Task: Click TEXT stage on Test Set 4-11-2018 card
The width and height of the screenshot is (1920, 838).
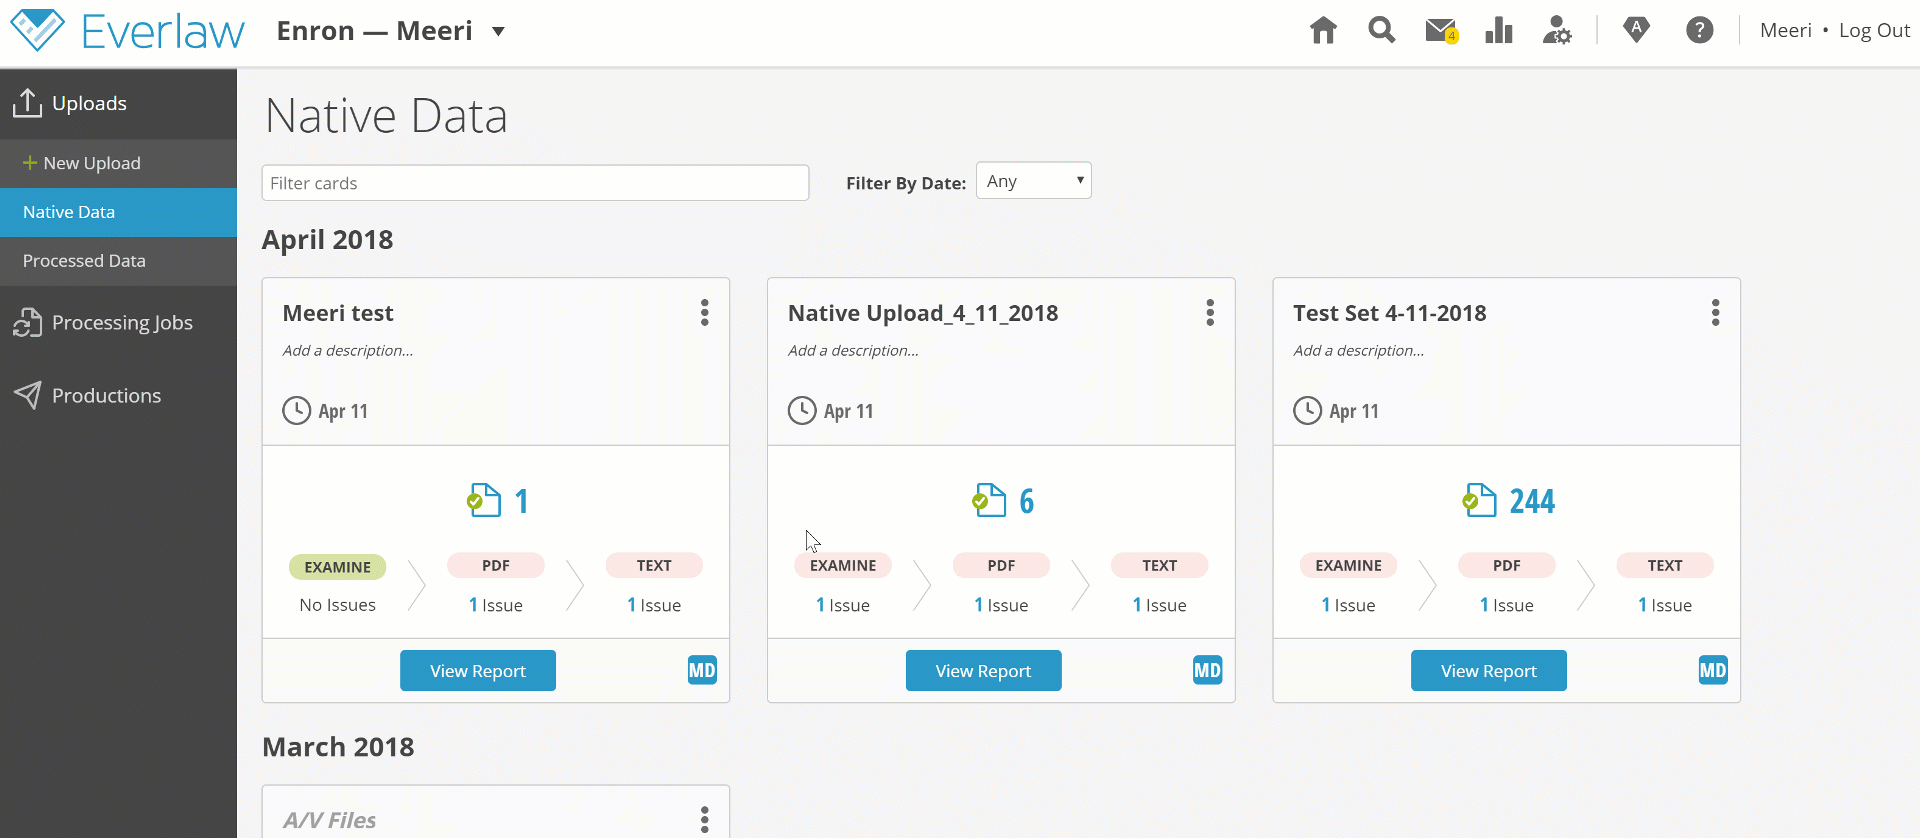Action: point(1665,565)
